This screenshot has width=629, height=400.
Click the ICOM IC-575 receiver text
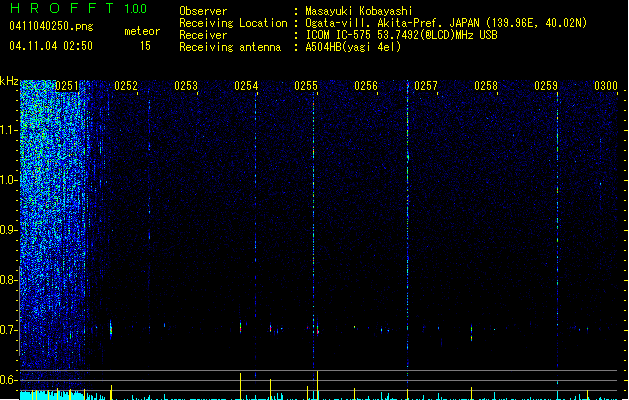click(x=402, y=35)
